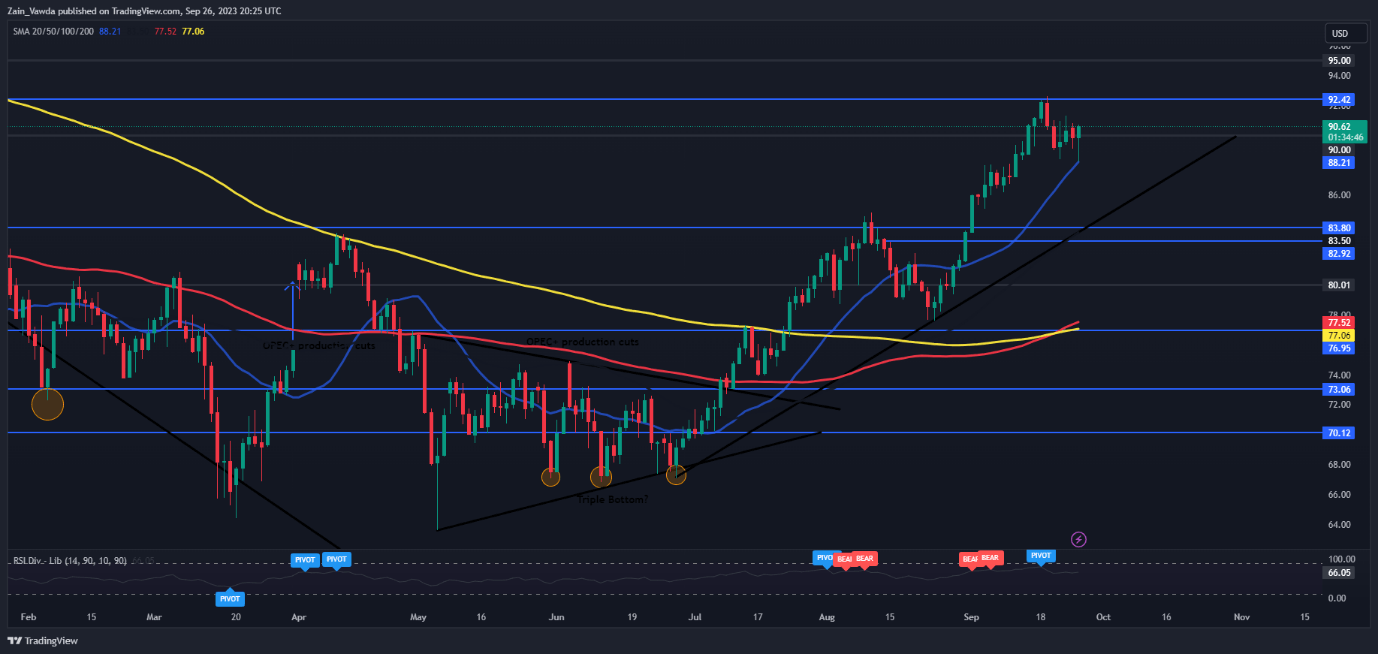Click the rightmost PIVOT marker near Sep 18
1378x654 pixels.
1040,555
